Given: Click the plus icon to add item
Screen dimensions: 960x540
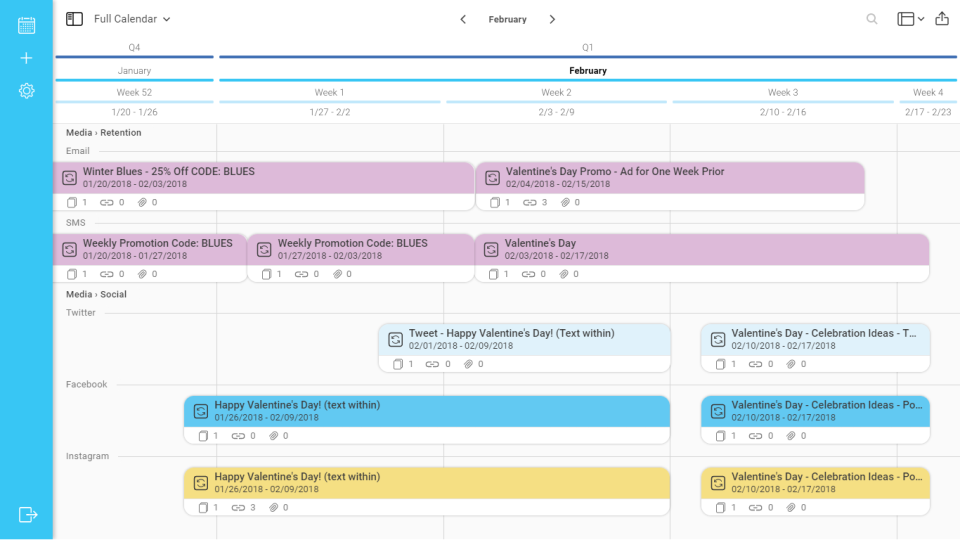Looking at the screenshot, I should 26,58.
